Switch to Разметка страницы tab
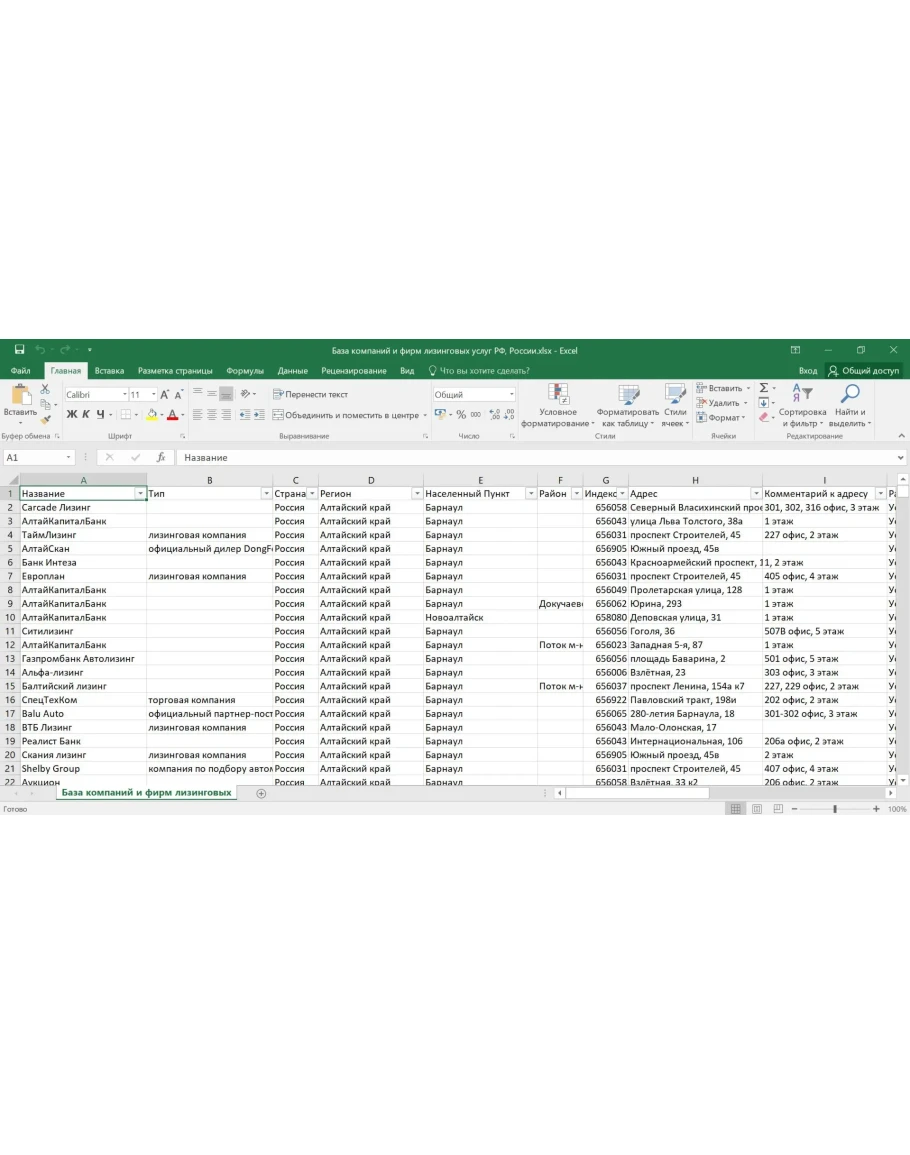 coord(175,371)
